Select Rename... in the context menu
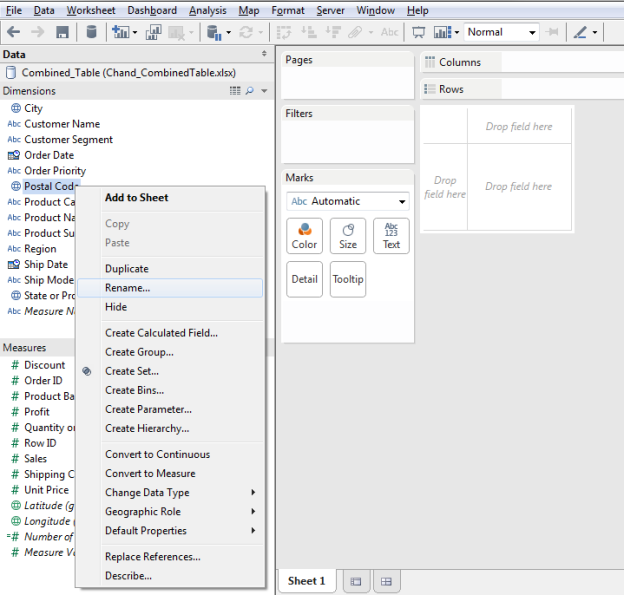This screenshot has width=624, height=595. (170, 288)
